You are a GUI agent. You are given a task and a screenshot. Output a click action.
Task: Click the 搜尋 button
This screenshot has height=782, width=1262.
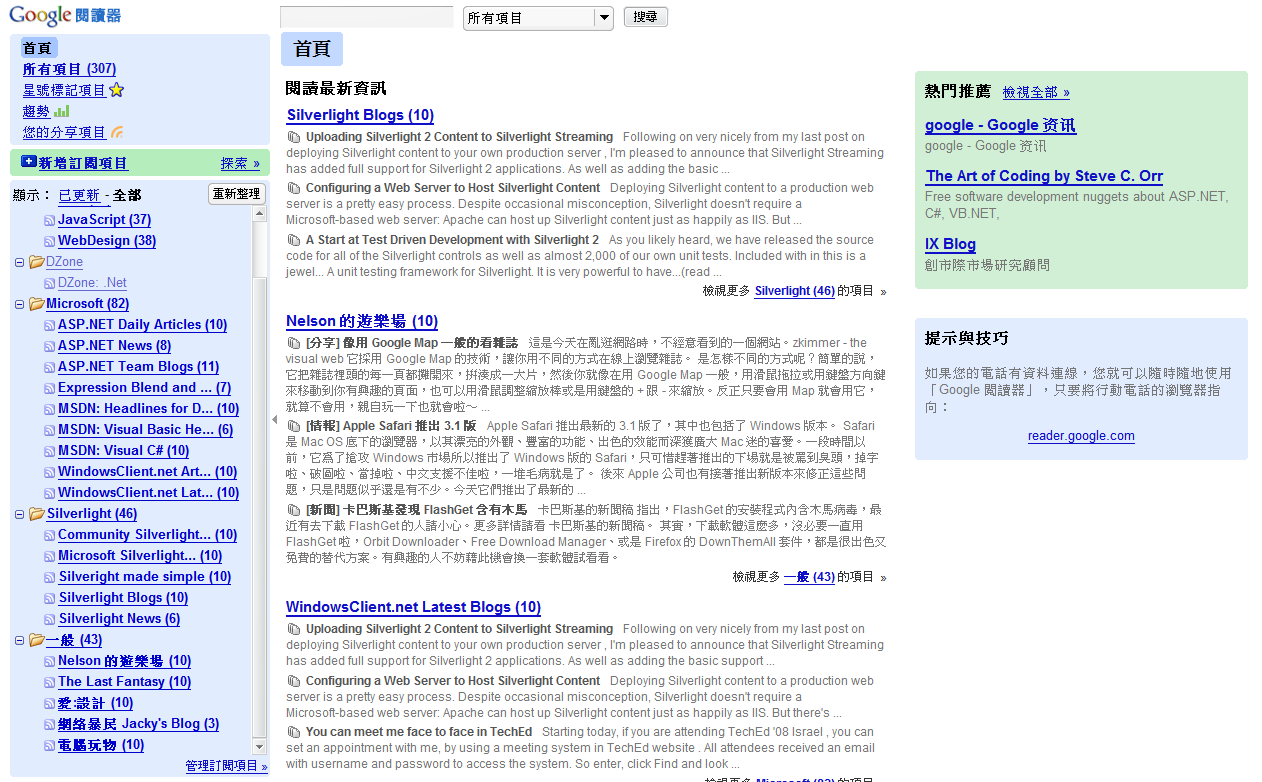pyautogui.click(x=646, y=17)
